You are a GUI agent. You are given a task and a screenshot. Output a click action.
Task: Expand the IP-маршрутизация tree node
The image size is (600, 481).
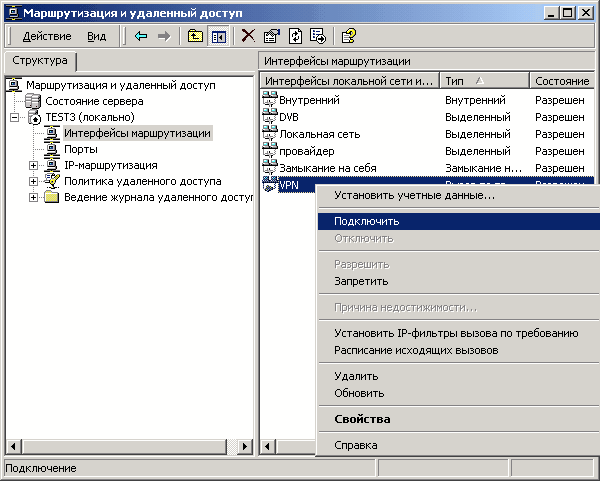33,165
